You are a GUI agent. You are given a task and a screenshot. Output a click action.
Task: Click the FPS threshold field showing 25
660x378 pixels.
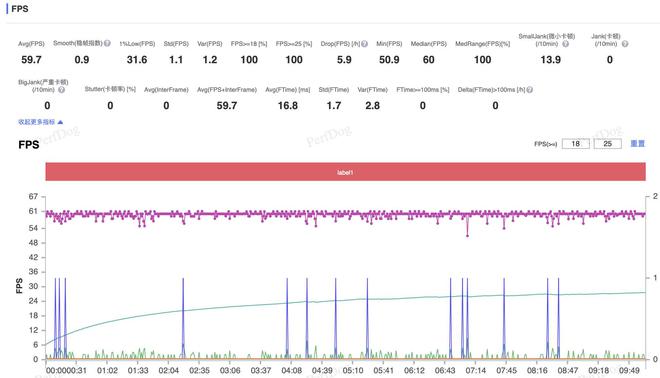607,144
